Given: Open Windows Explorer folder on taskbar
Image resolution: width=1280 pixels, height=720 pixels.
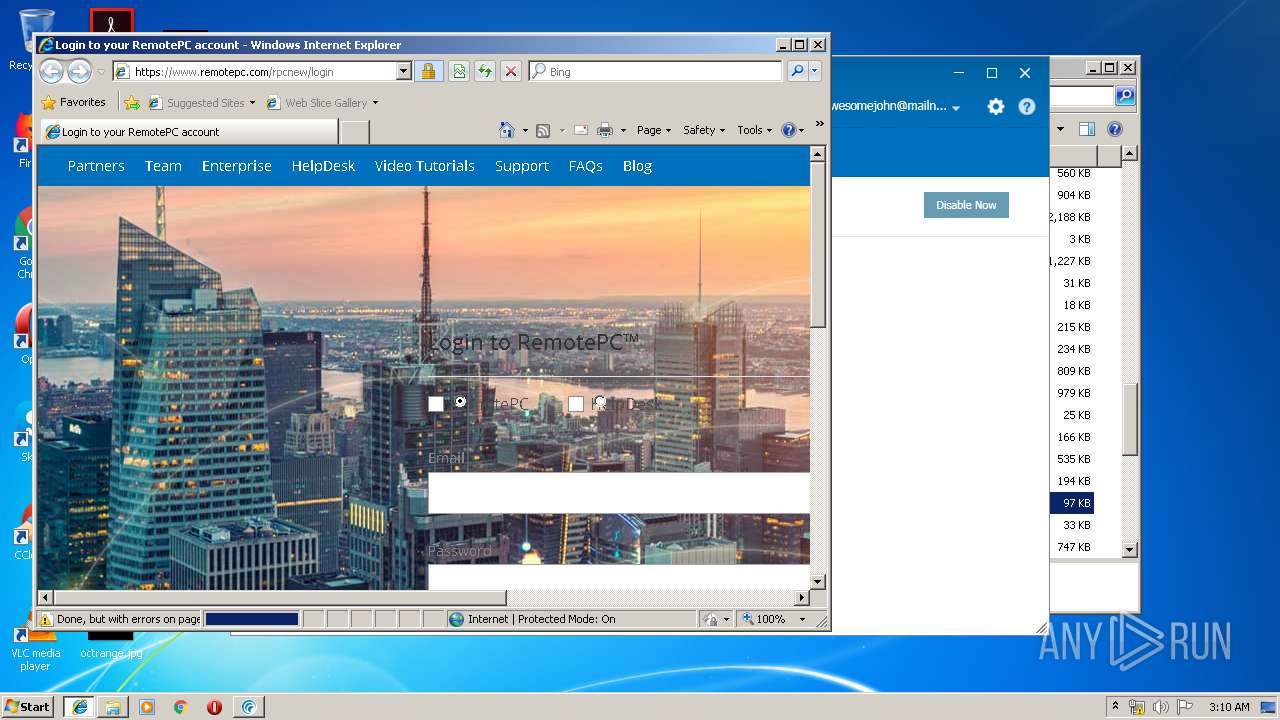Looking at the screenshot, I should pos(113,707).
